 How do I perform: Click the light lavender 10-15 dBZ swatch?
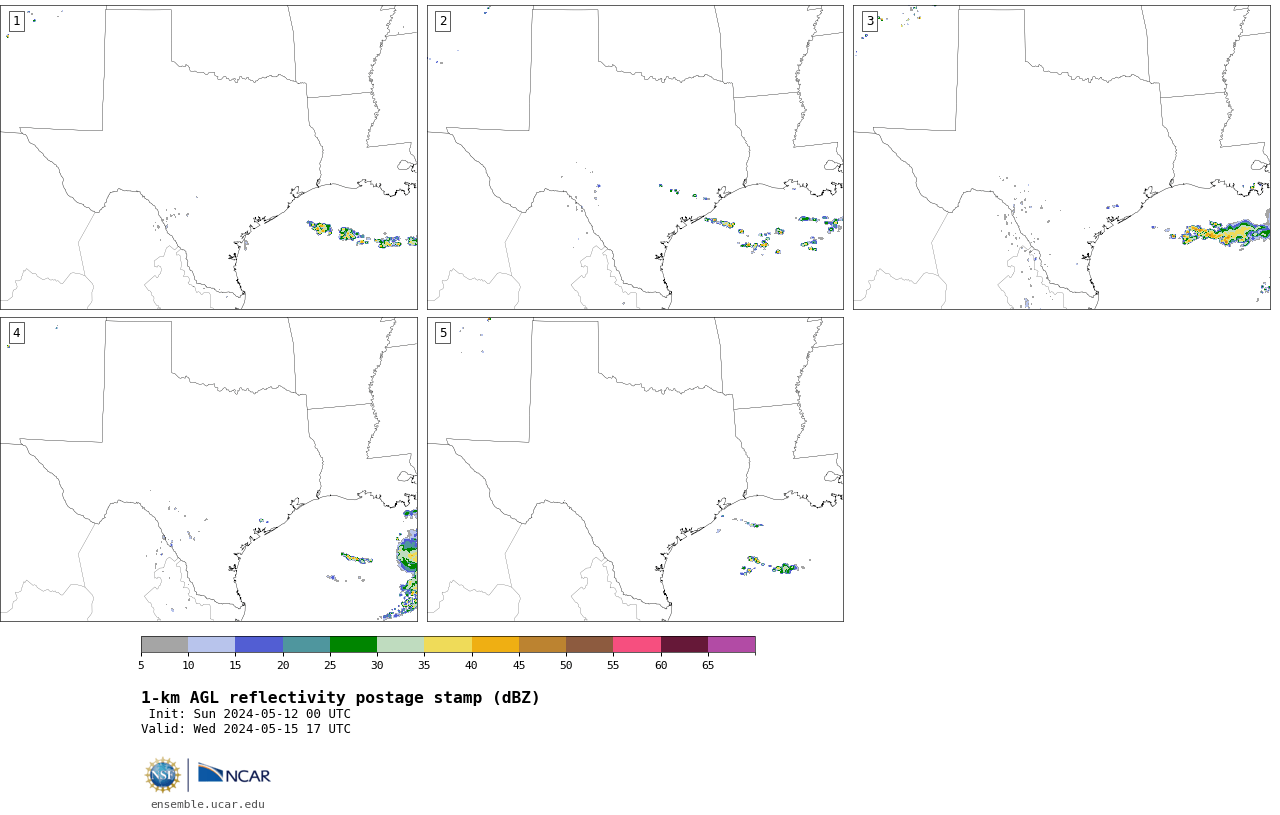(x=211, y=644)
